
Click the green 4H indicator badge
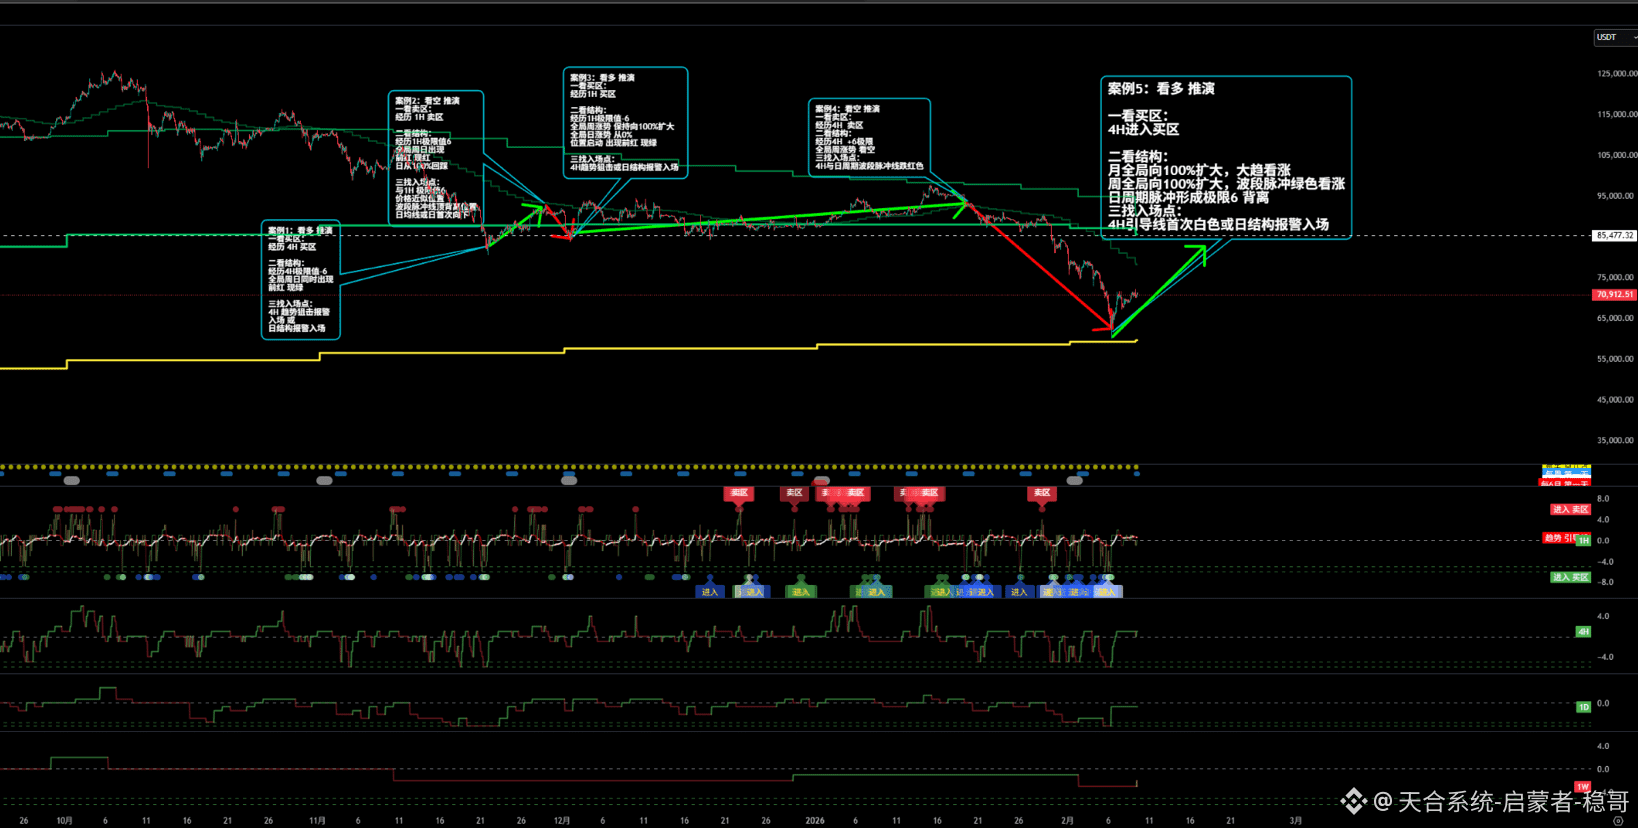[x=1583, y=632]
